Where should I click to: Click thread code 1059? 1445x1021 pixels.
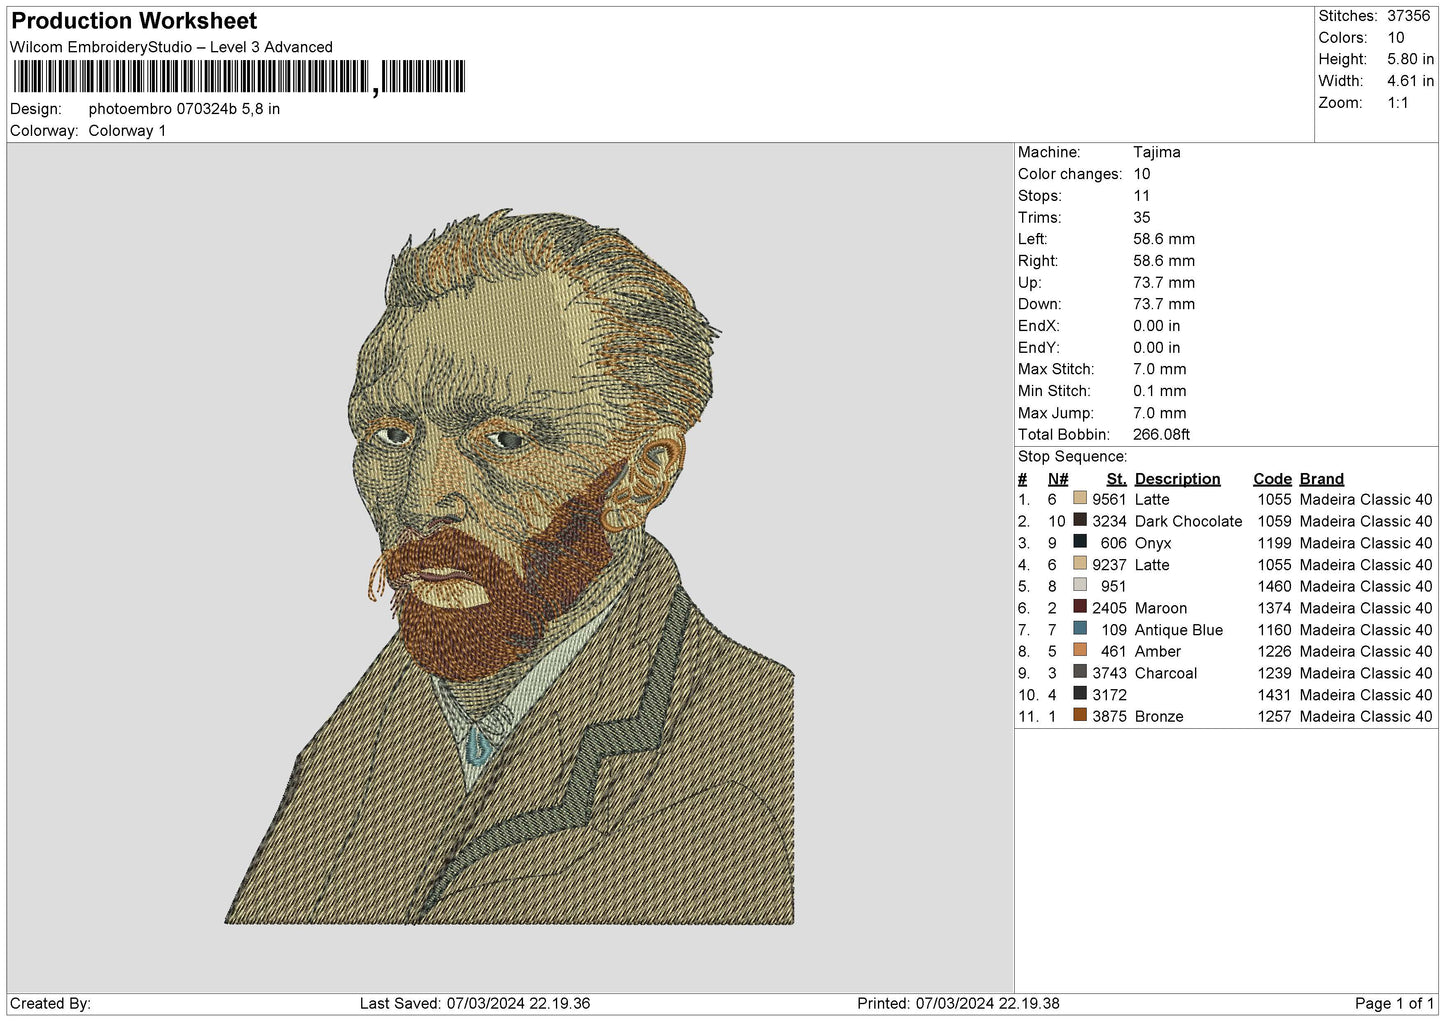pos(1275,522)
